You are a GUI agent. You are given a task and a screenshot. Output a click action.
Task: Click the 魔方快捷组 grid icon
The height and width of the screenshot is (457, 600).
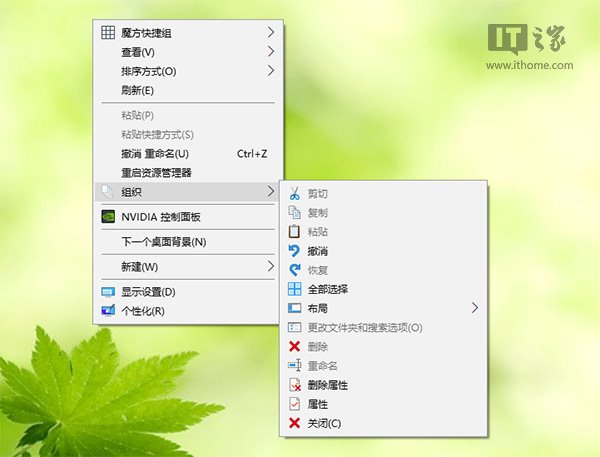(108, 33)
